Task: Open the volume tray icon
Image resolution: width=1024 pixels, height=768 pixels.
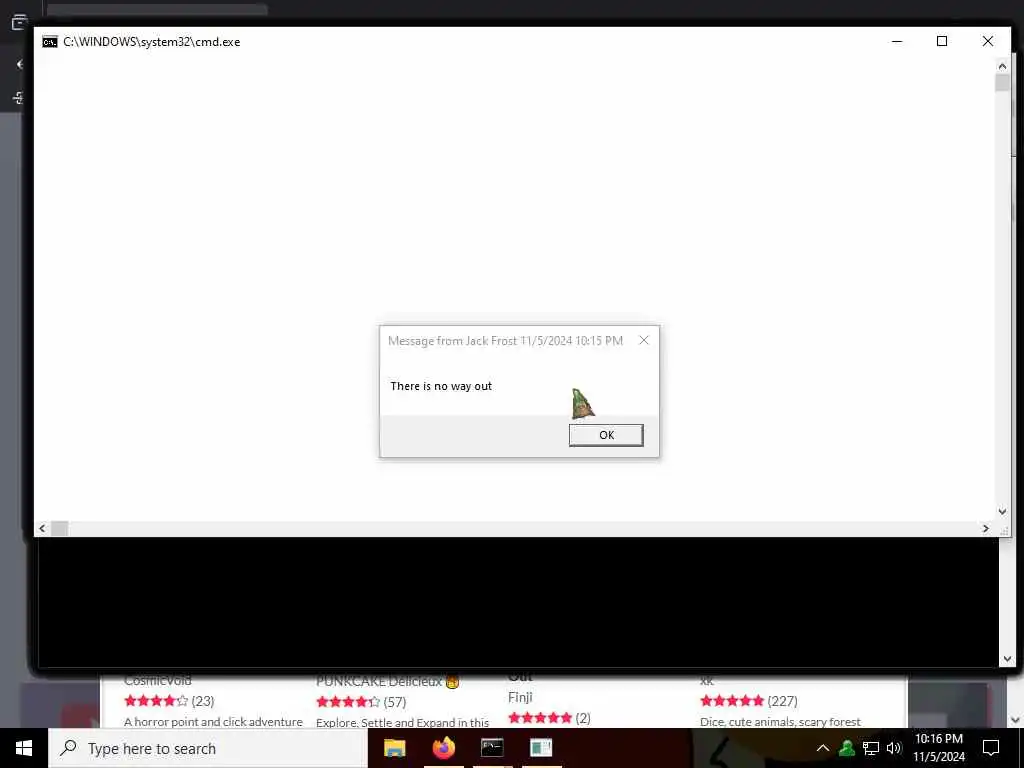Action: 894,748
